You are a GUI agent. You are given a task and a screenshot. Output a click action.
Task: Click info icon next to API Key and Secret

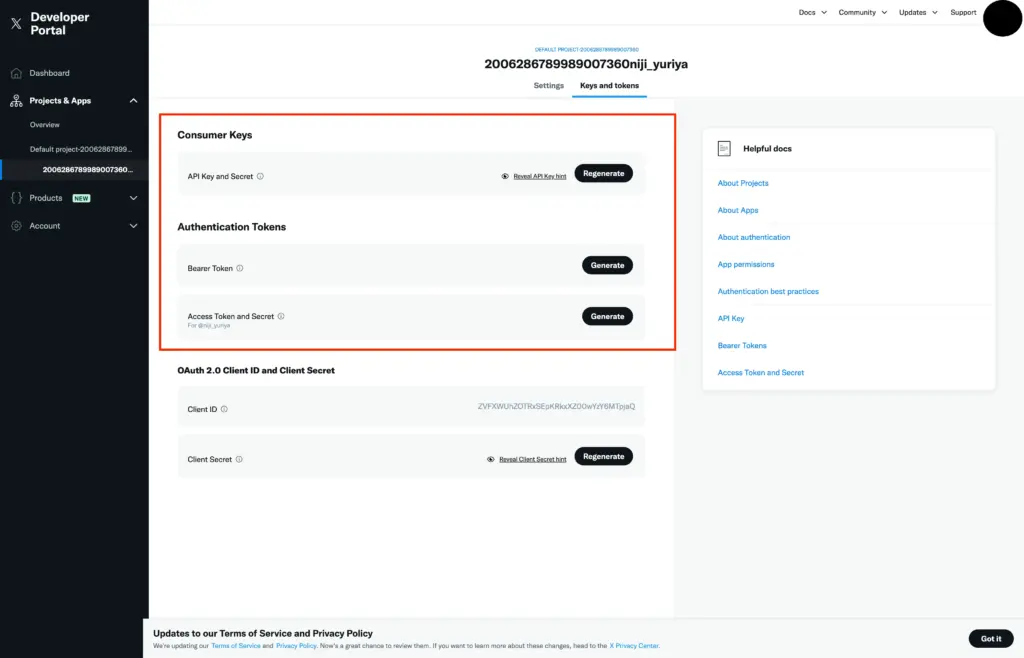260,176
